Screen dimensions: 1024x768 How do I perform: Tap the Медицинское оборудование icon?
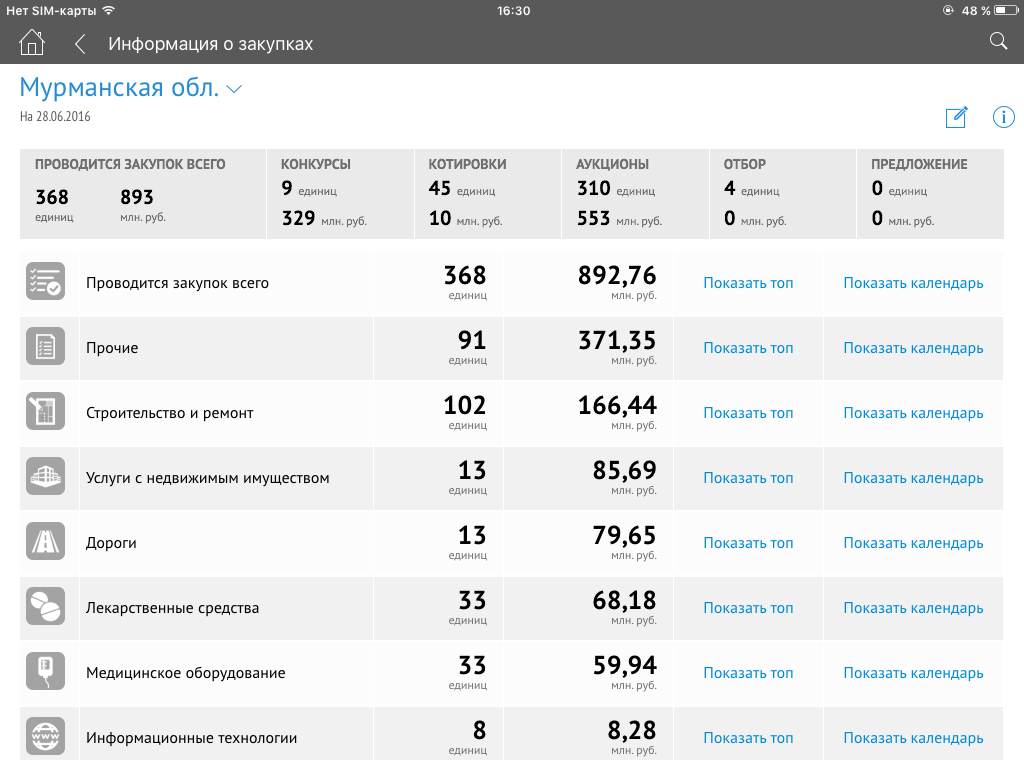point(45,673)
